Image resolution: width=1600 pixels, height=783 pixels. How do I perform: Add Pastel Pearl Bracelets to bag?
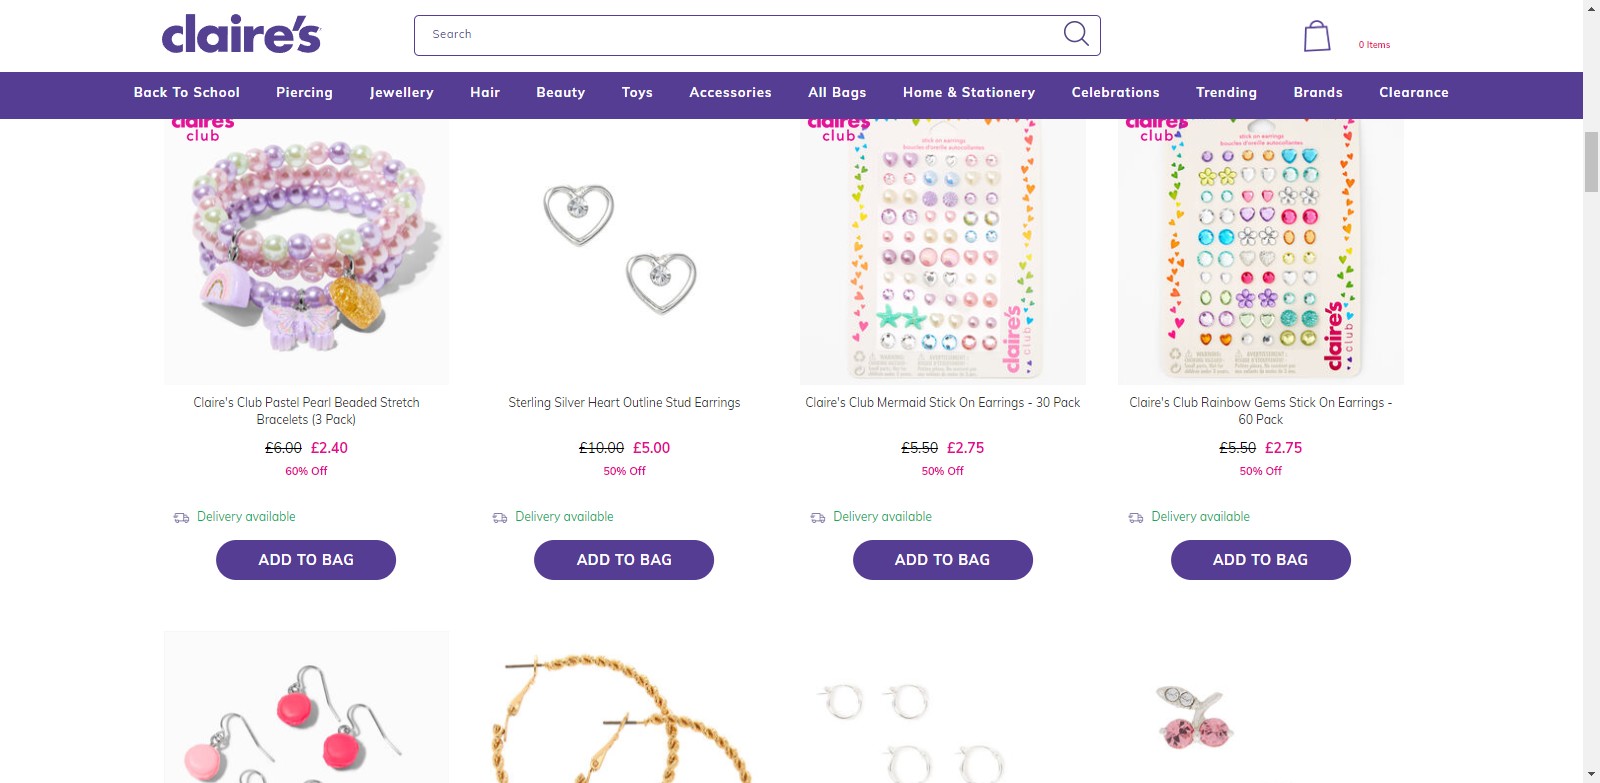point(306,560)
